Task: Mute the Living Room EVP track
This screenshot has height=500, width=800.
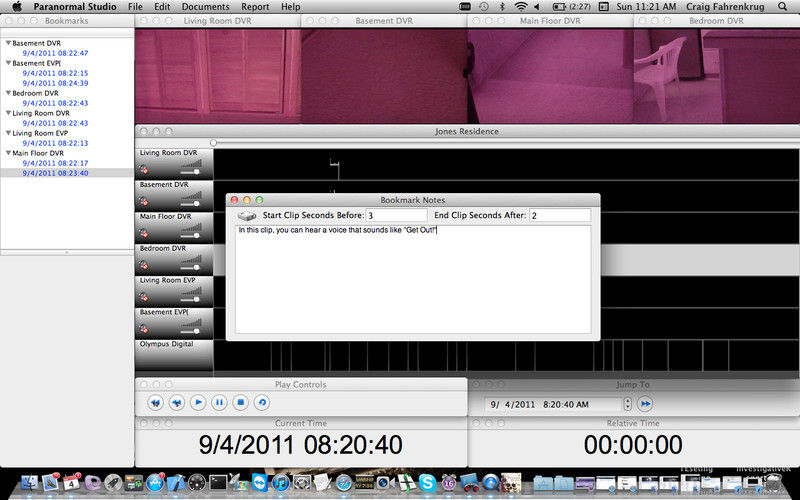Action: (144, 297)
